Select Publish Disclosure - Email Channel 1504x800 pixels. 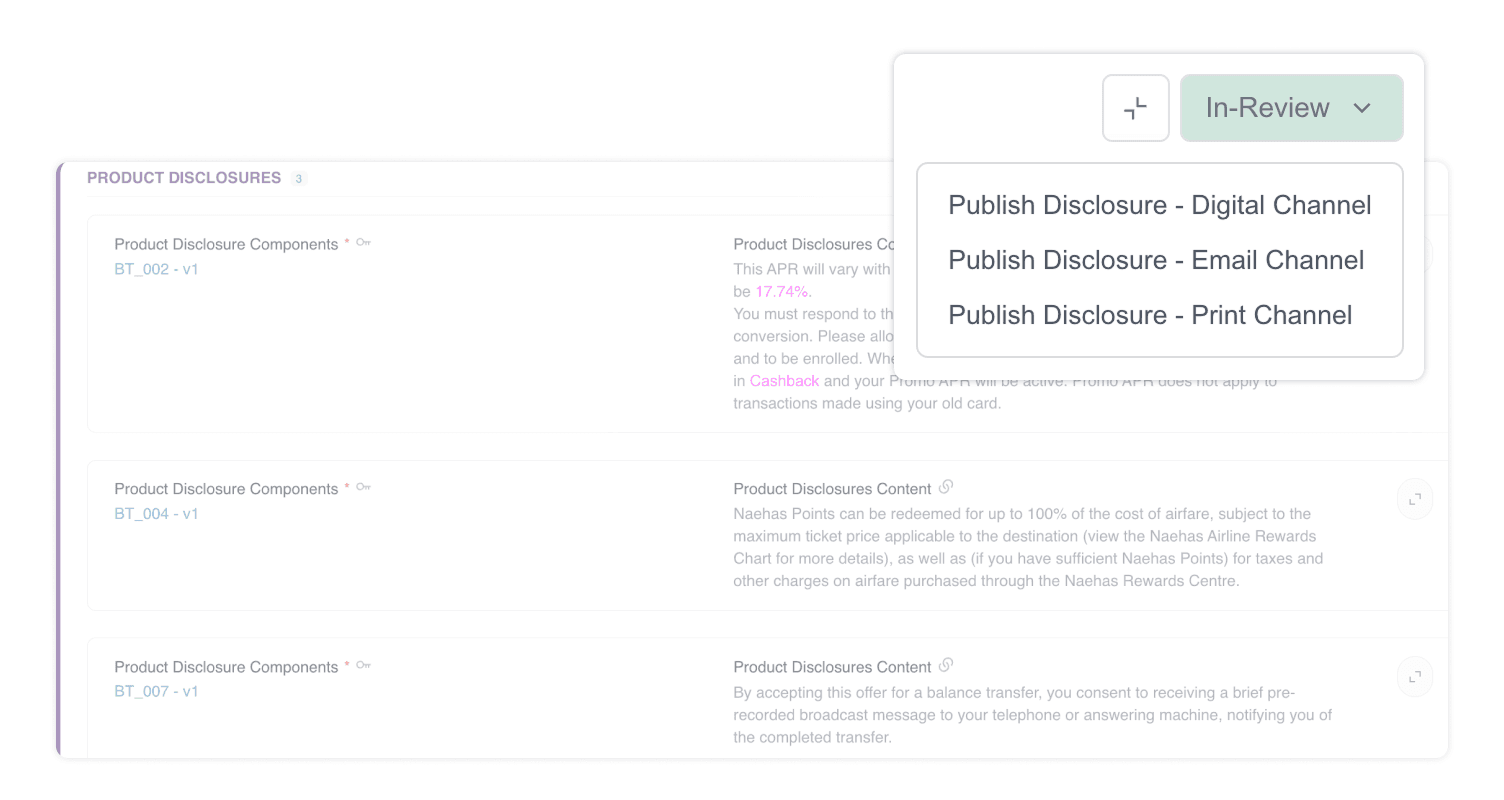coord(1156,260)
